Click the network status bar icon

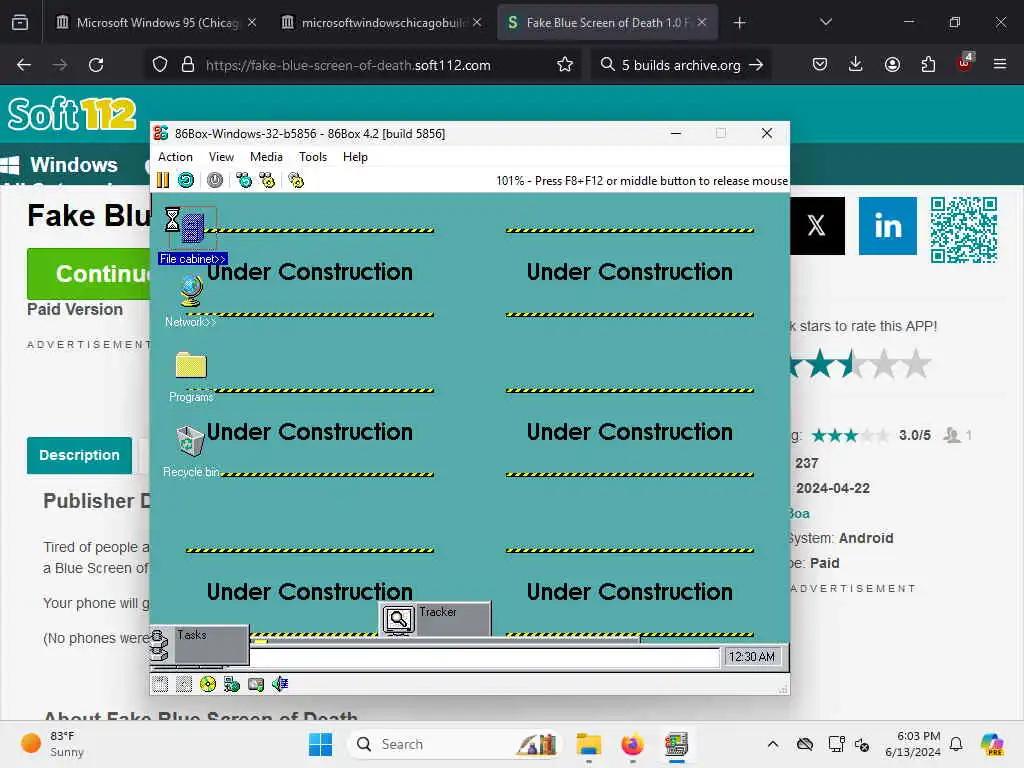point(232,684)
